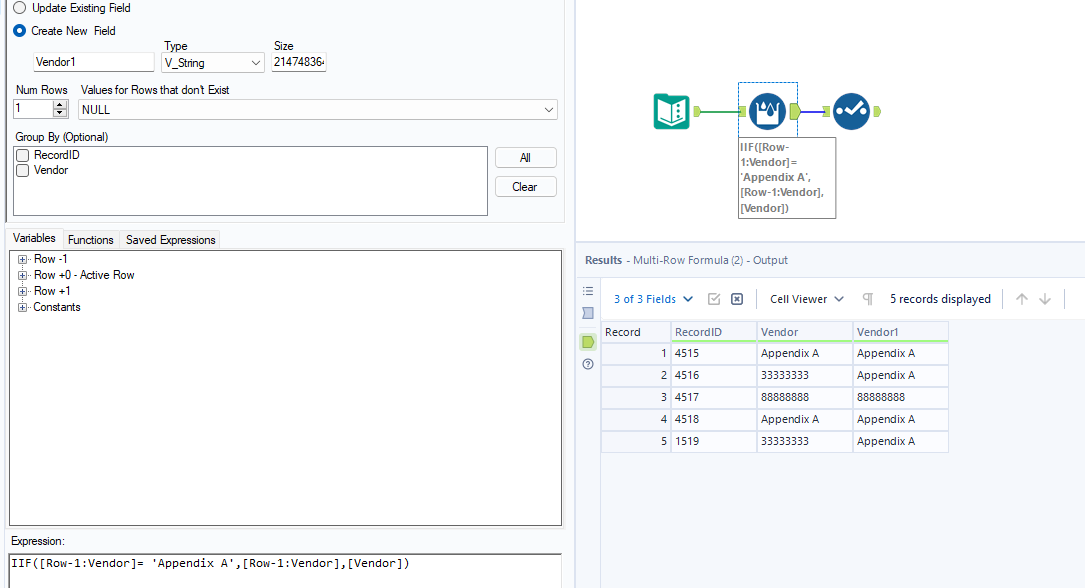1085x588 pixels.
Task: Switch to the Saved Expressions tab
Action: pos(170,239)
